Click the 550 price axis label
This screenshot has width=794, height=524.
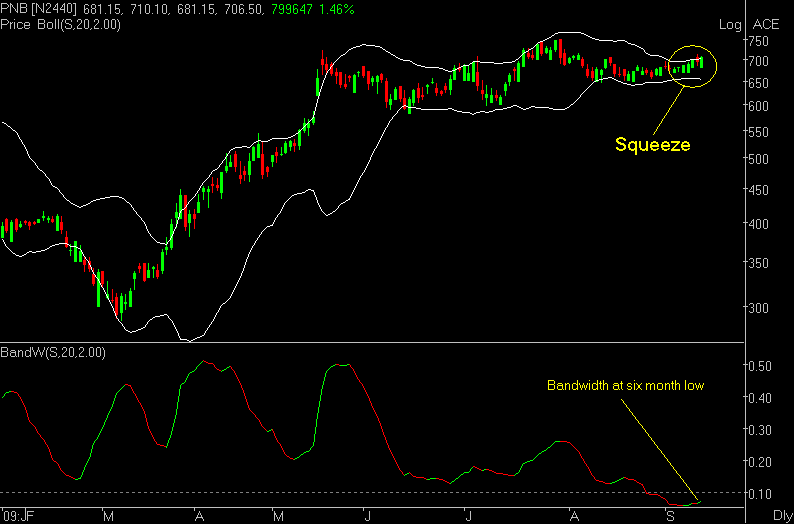coord(758,132)
